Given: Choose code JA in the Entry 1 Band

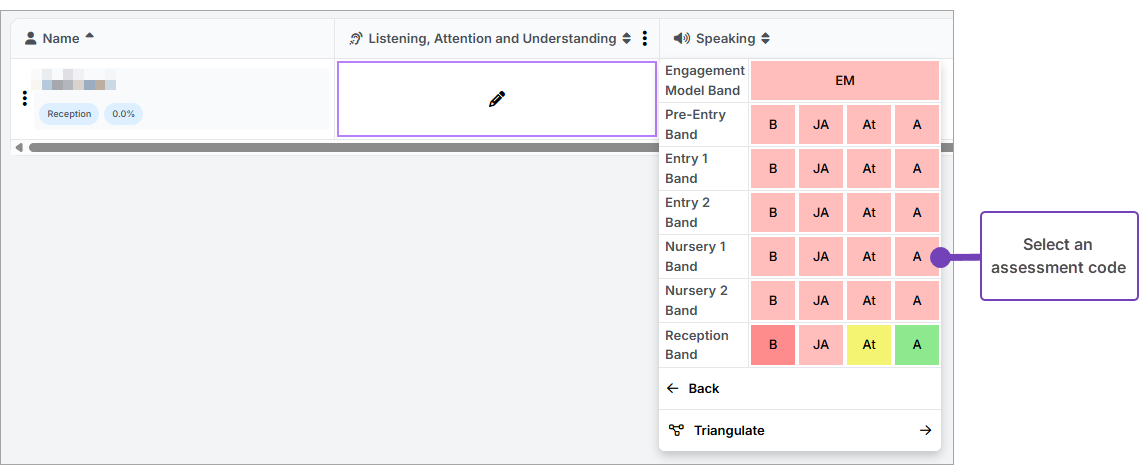Looking at the screenshot, I should [821, 169].
